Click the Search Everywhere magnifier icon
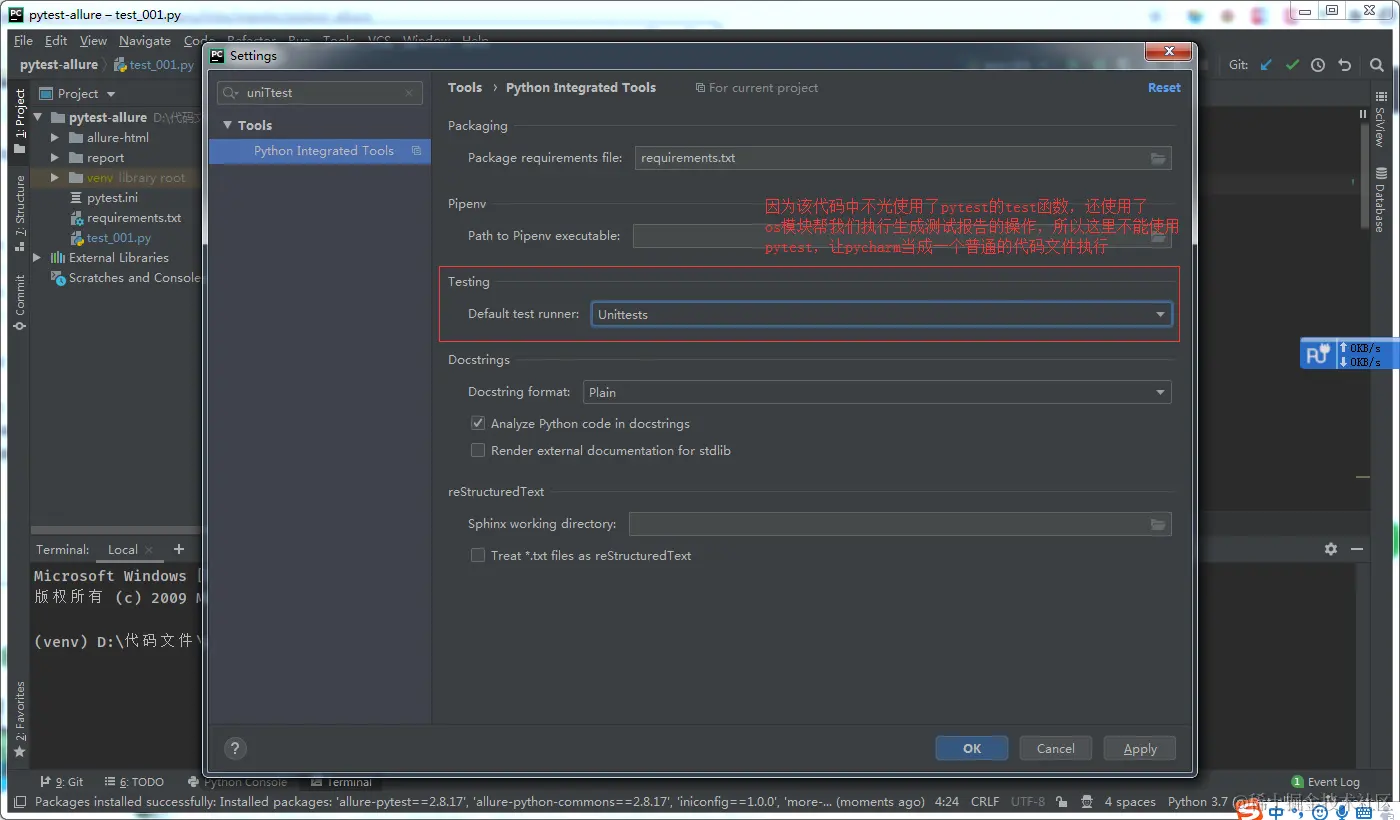This screenshot has height=820, width=1400. [x=1377, y=65]
